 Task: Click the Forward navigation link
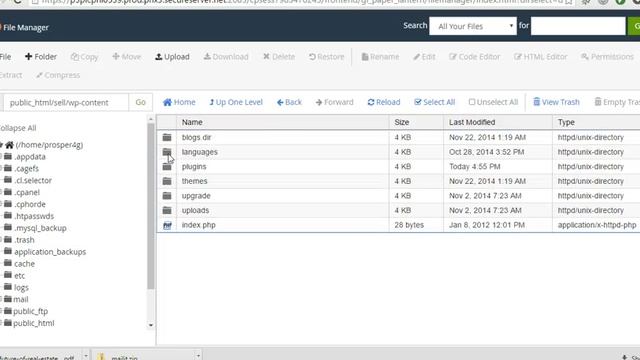pyautogui.click(x=334, y=102)
